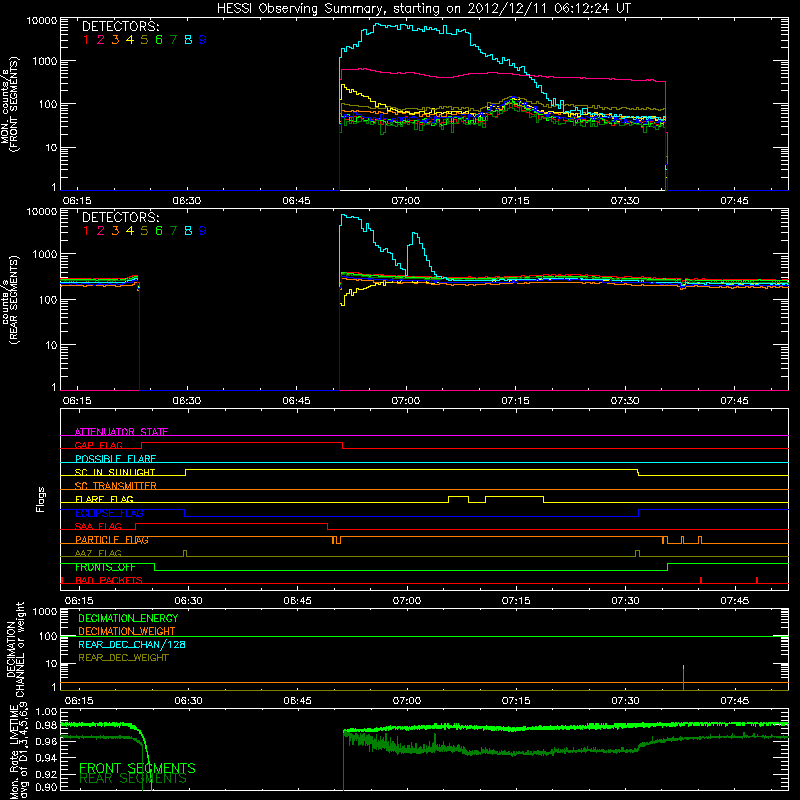Click detector 2 legend in front segments plot
Screen dimensions: 800x800
[101, 40]
